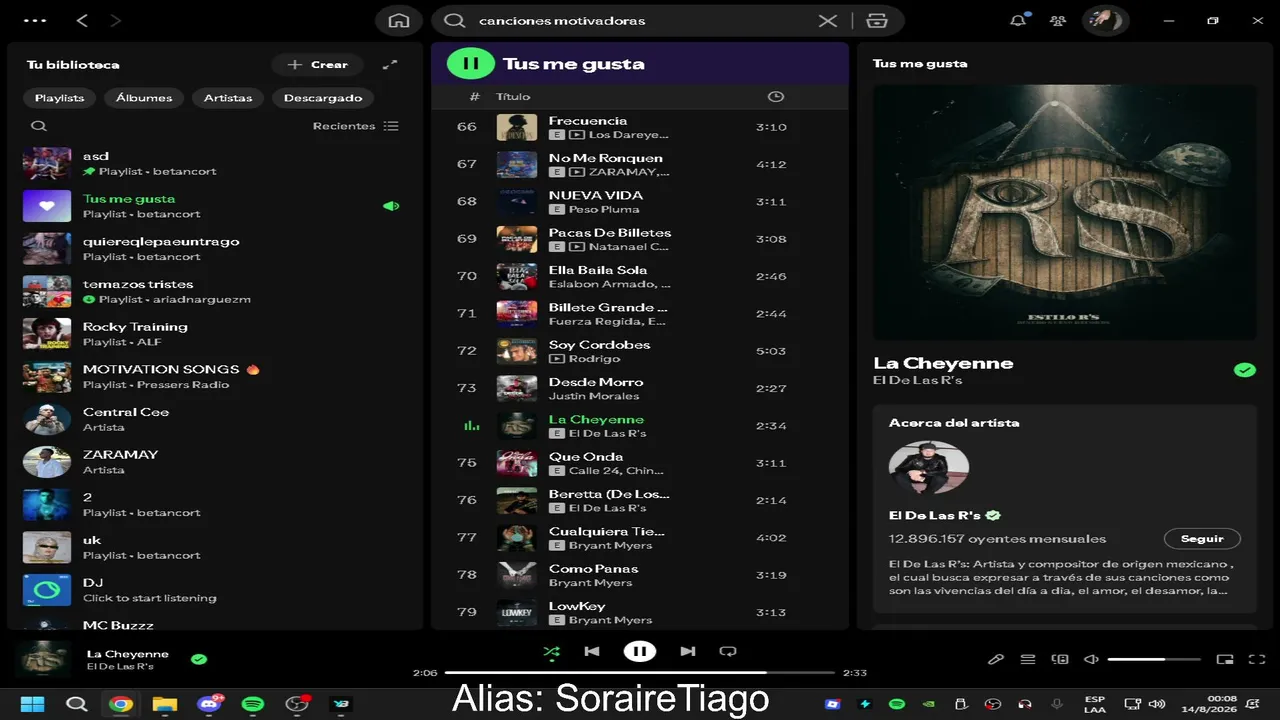This screenshot has height=720, width=1280.
Task: Filter library by Álbumes
Action: [x=144, y=98]
